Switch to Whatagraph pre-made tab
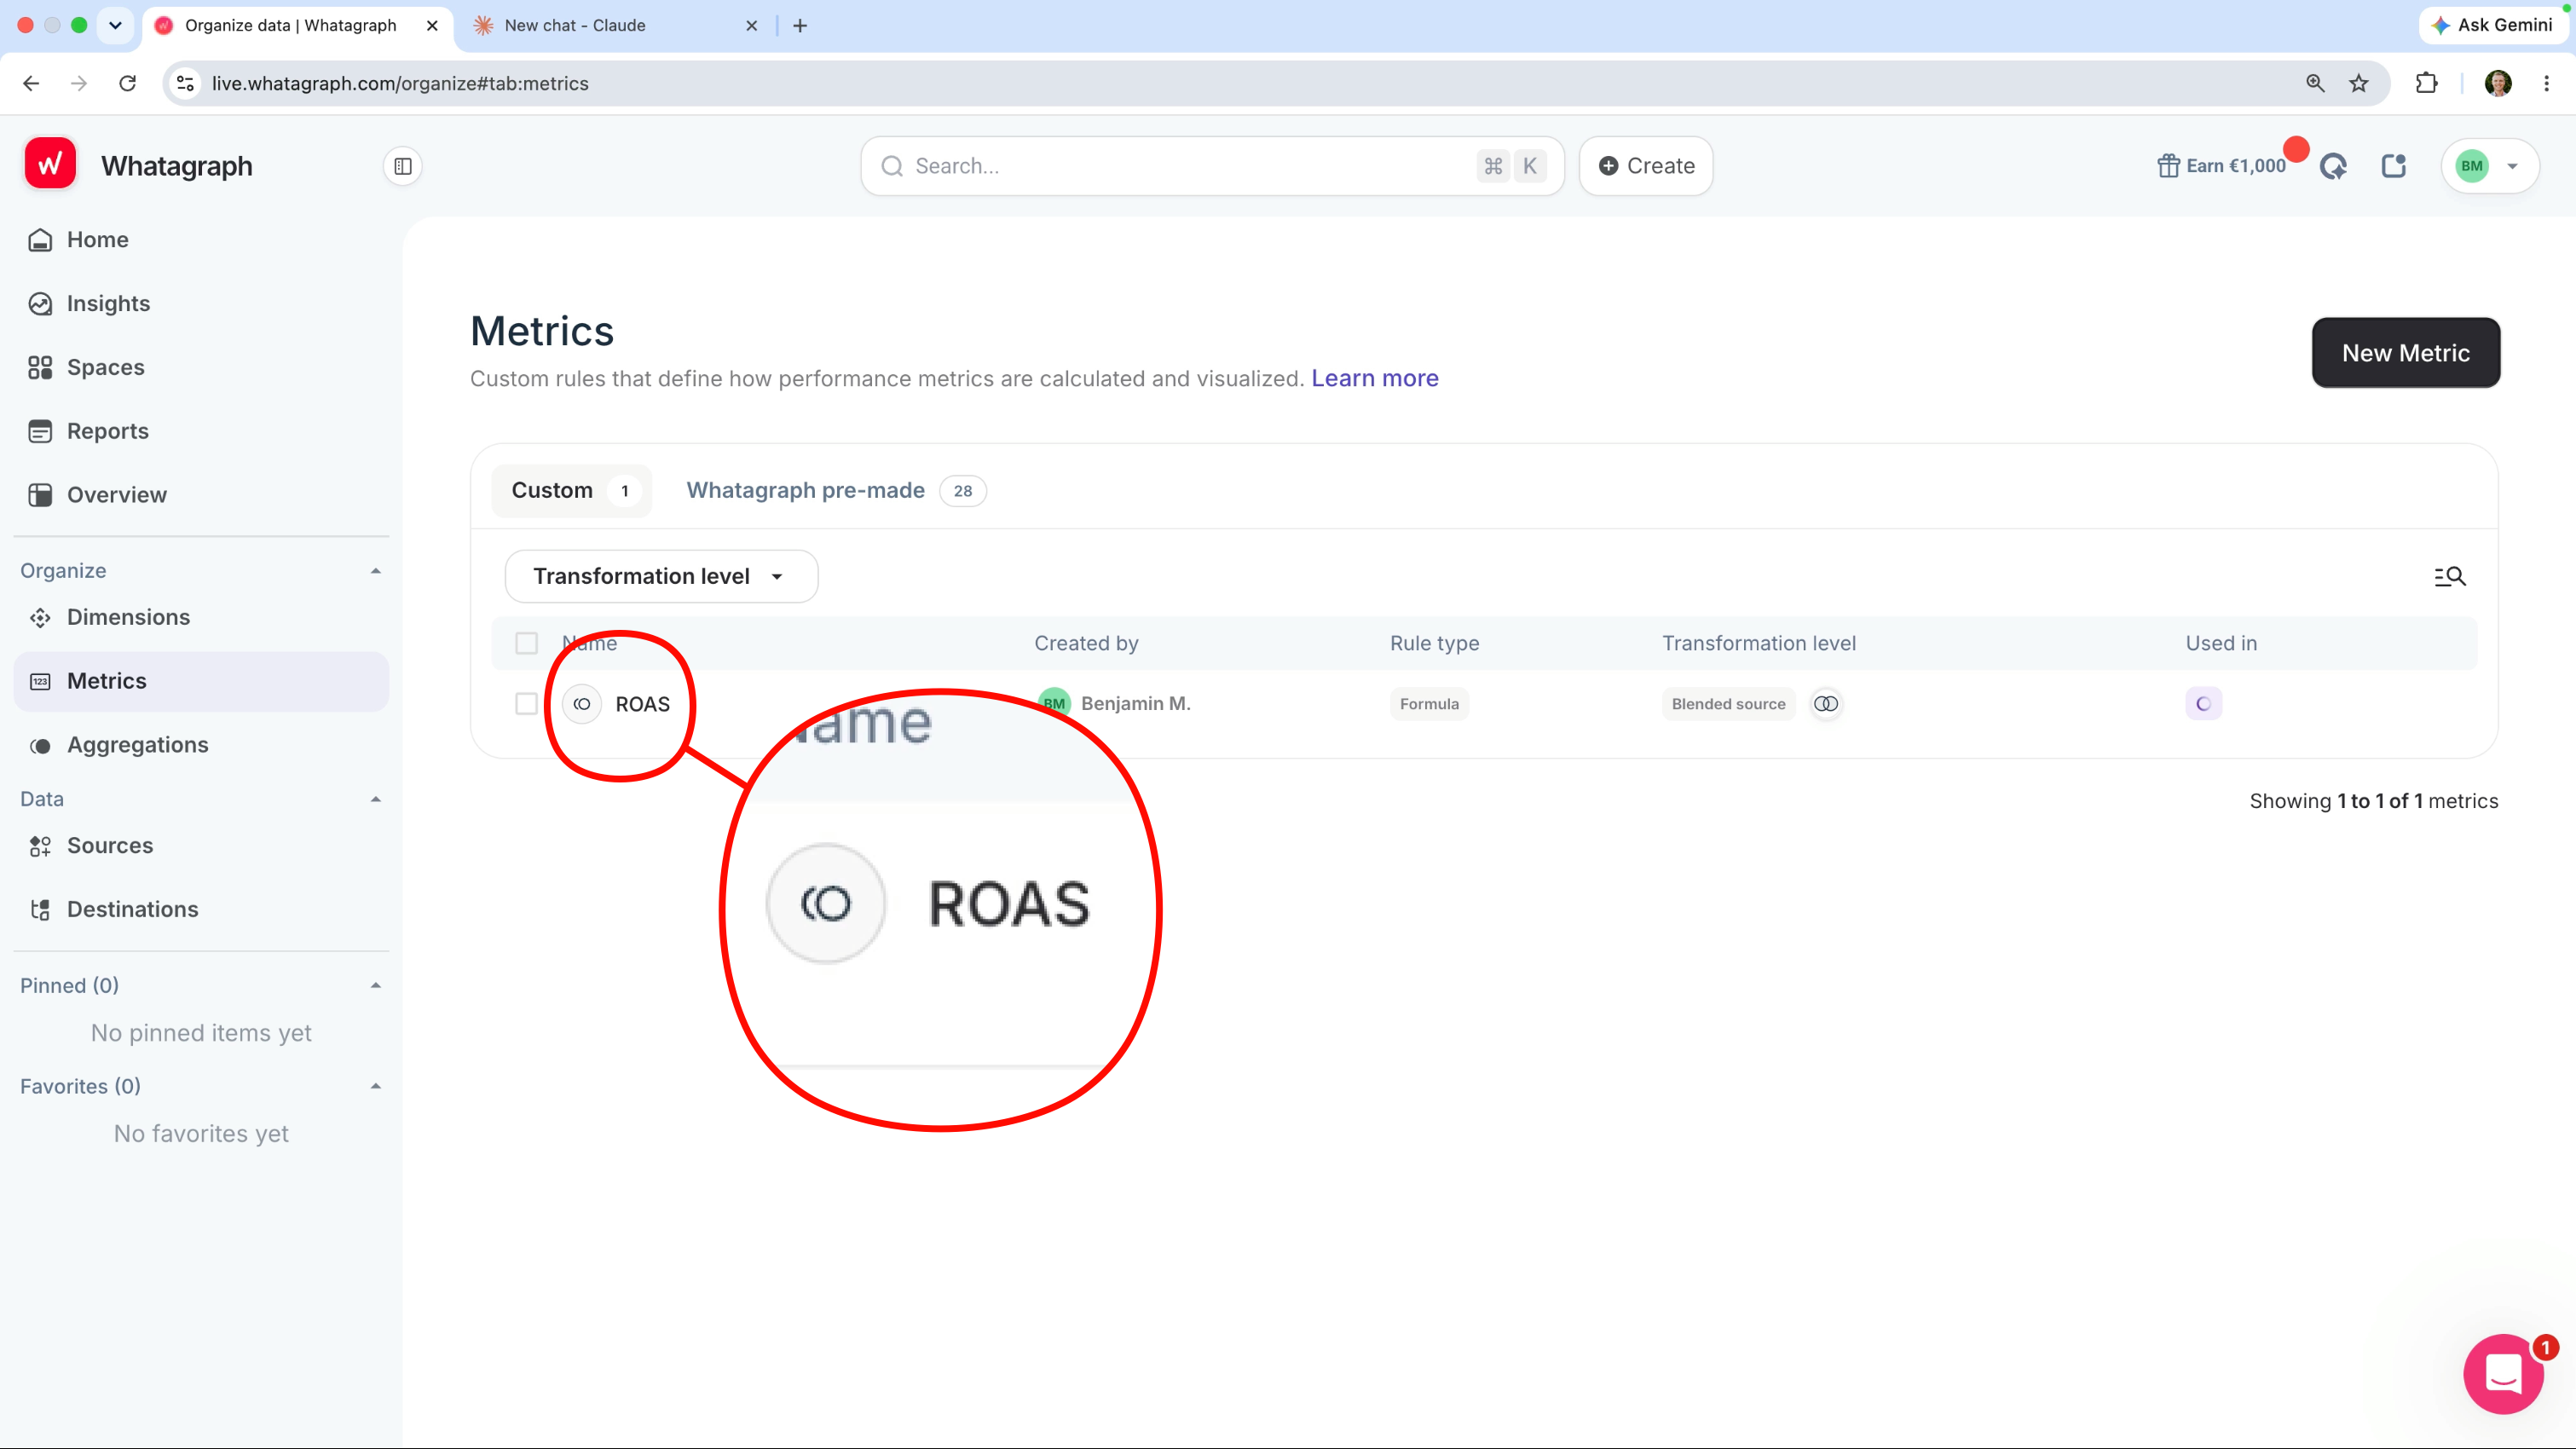This screenshot has height=1449, width=2576. pos(836,491)
